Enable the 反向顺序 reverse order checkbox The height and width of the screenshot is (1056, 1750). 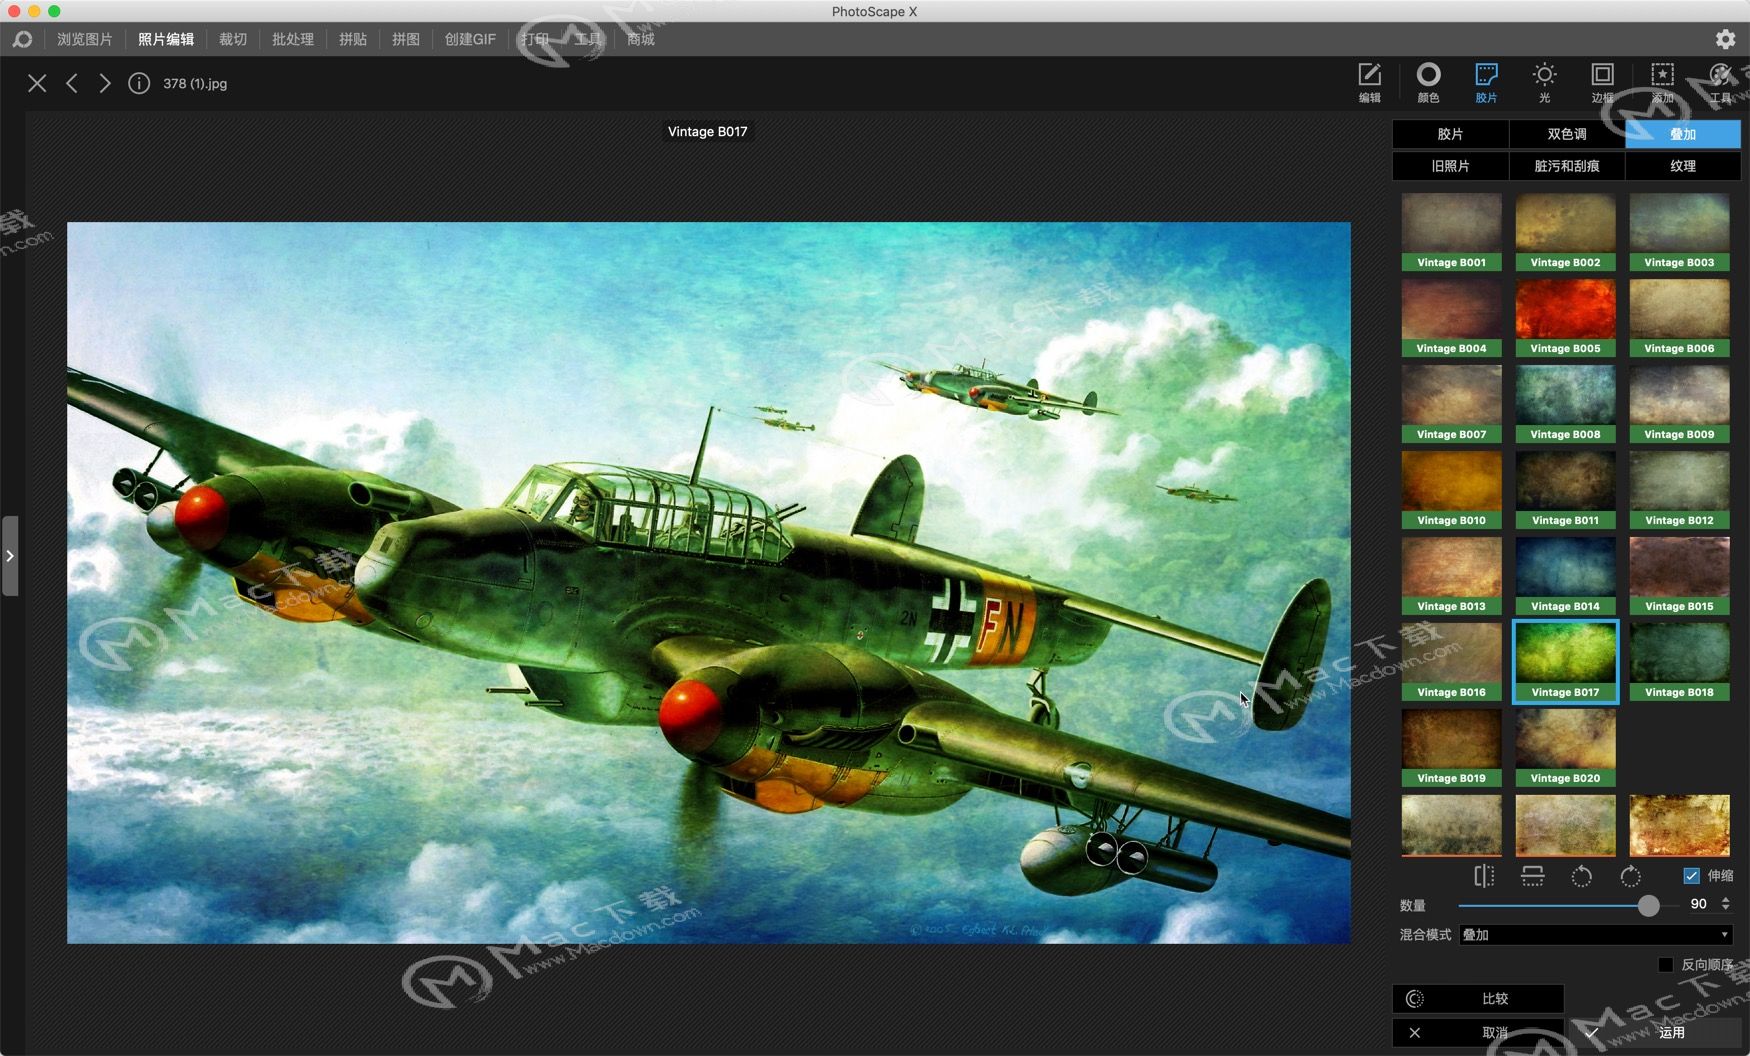tap(1665, 964)
